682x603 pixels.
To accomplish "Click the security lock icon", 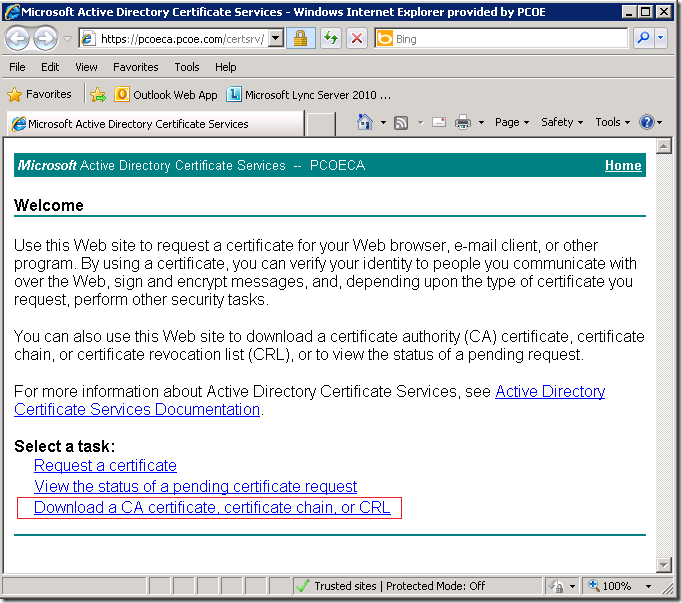I will (x=301, y=39).
